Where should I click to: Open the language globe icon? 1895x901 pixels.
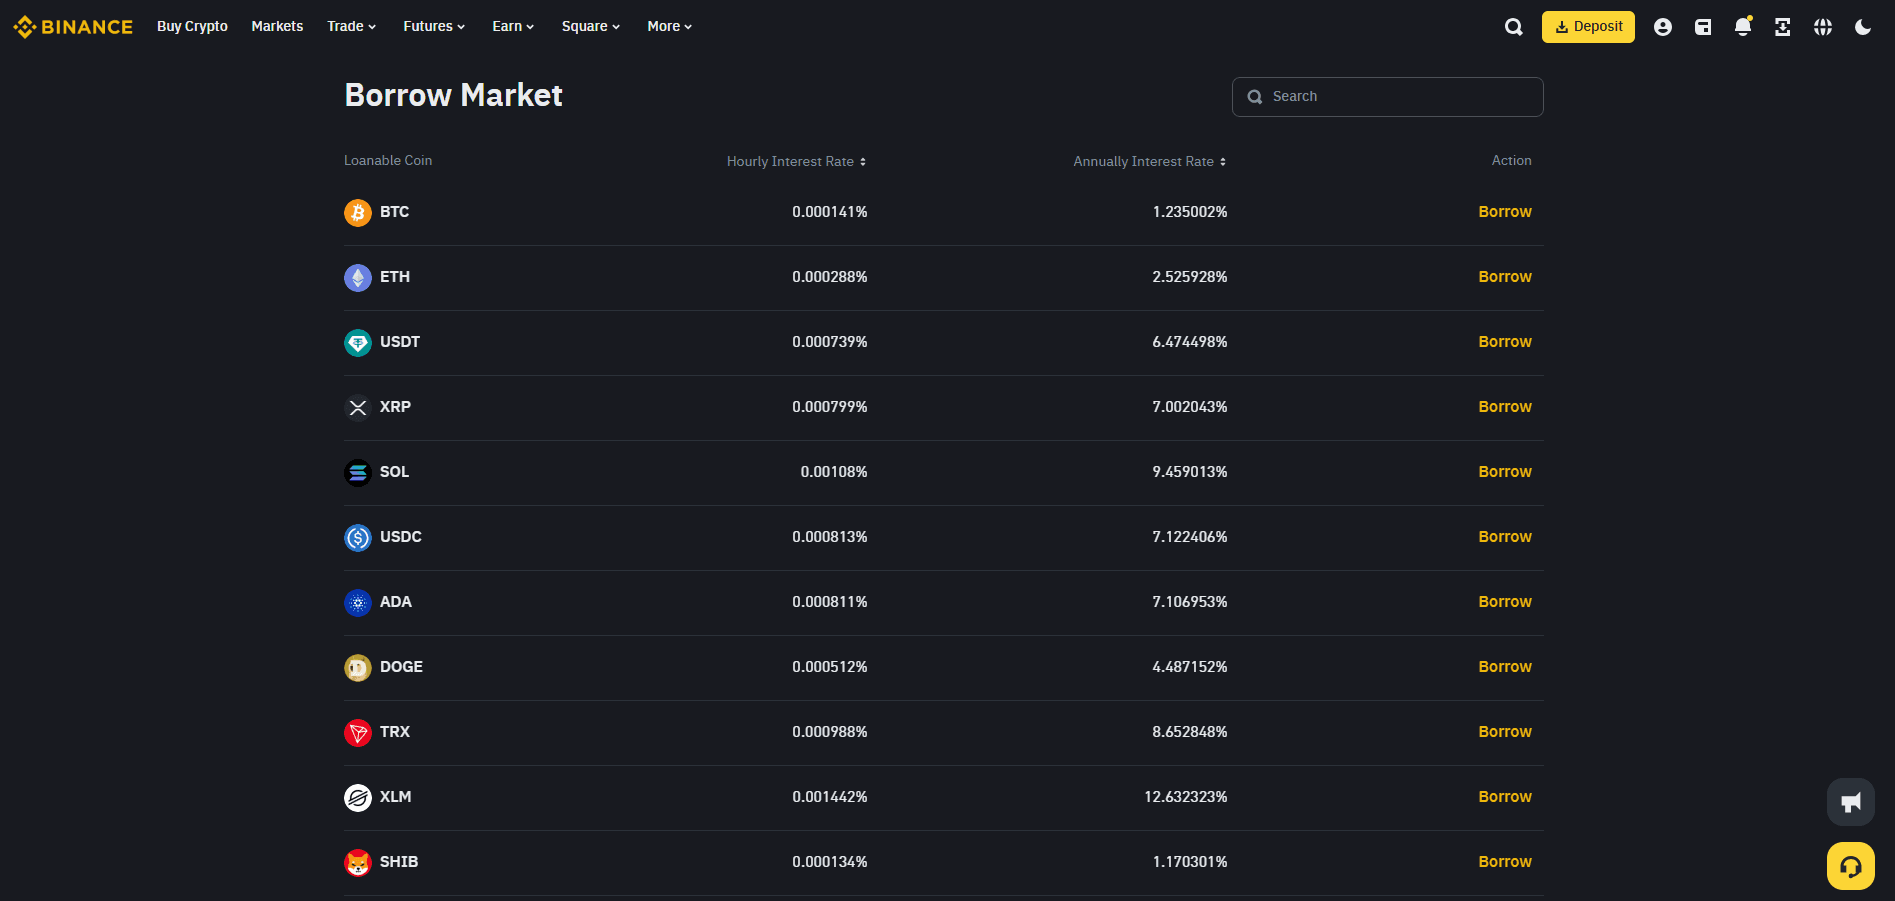1823,27
